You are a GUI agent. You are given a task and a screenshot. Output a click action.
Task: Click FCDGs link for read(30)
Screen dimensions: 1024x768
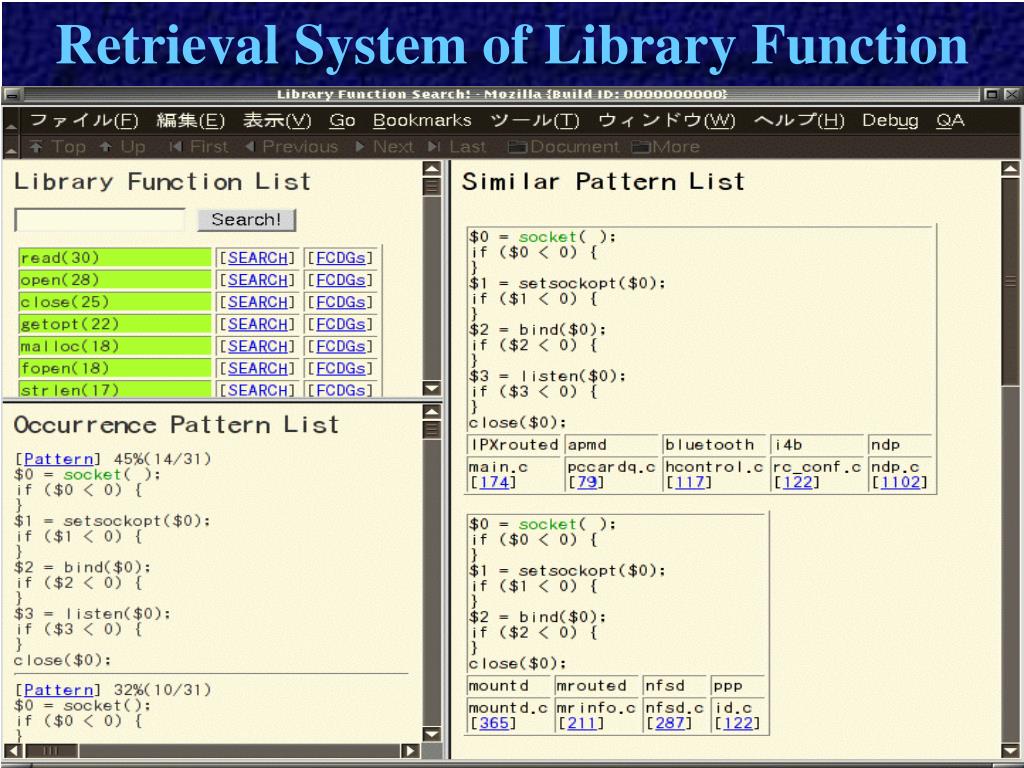[x=340, y=258]
